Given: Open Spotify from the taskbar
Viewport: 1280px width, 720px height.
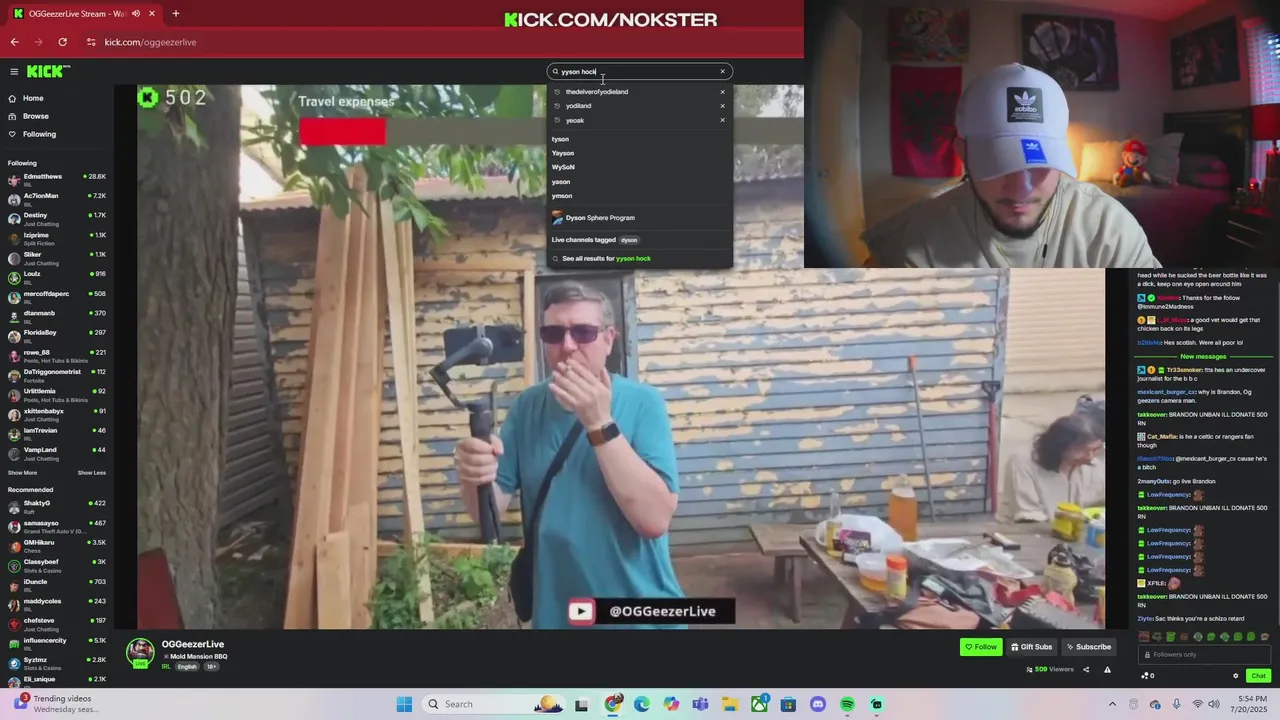Looking at the screenshot, I should pos(847,704).
